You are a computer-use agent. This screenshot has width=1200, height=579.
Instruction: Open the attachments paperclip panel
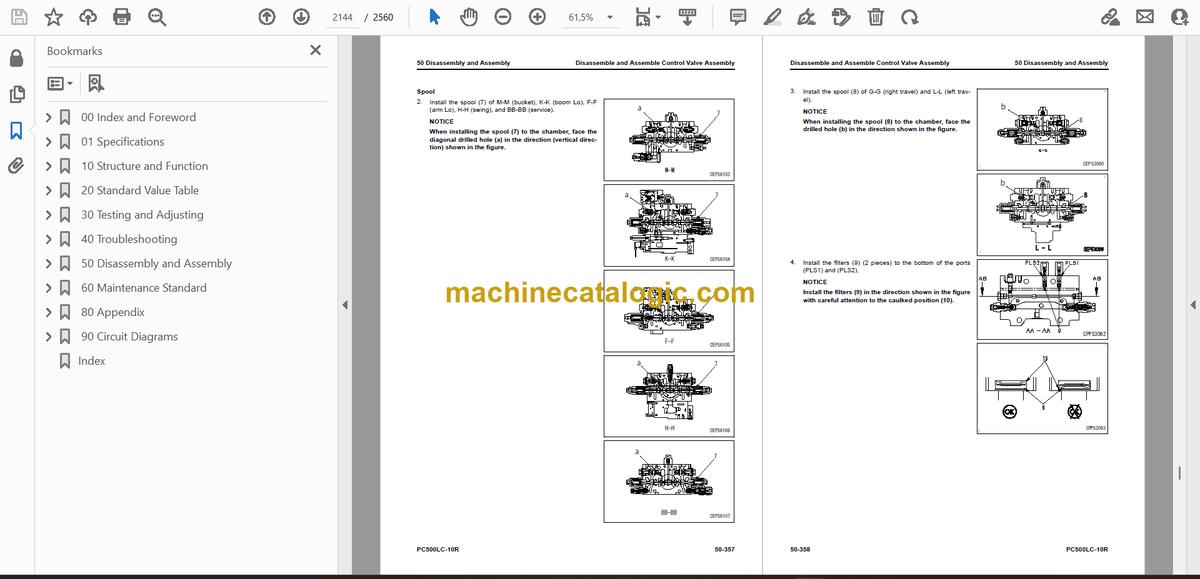16,166
